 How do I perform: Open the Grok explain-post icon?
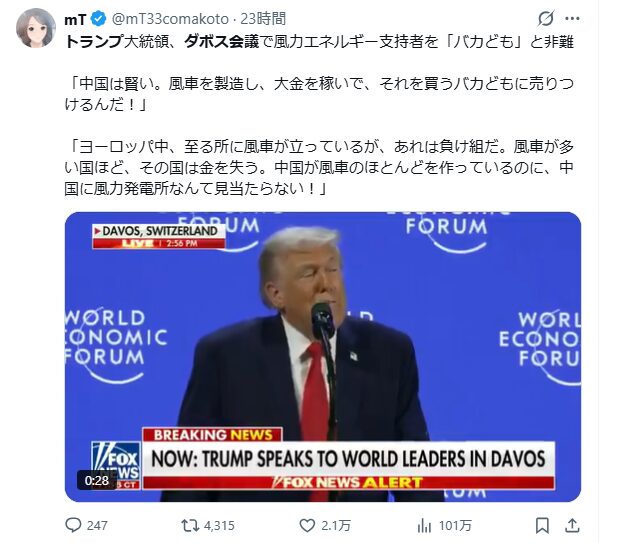(546, 19)
